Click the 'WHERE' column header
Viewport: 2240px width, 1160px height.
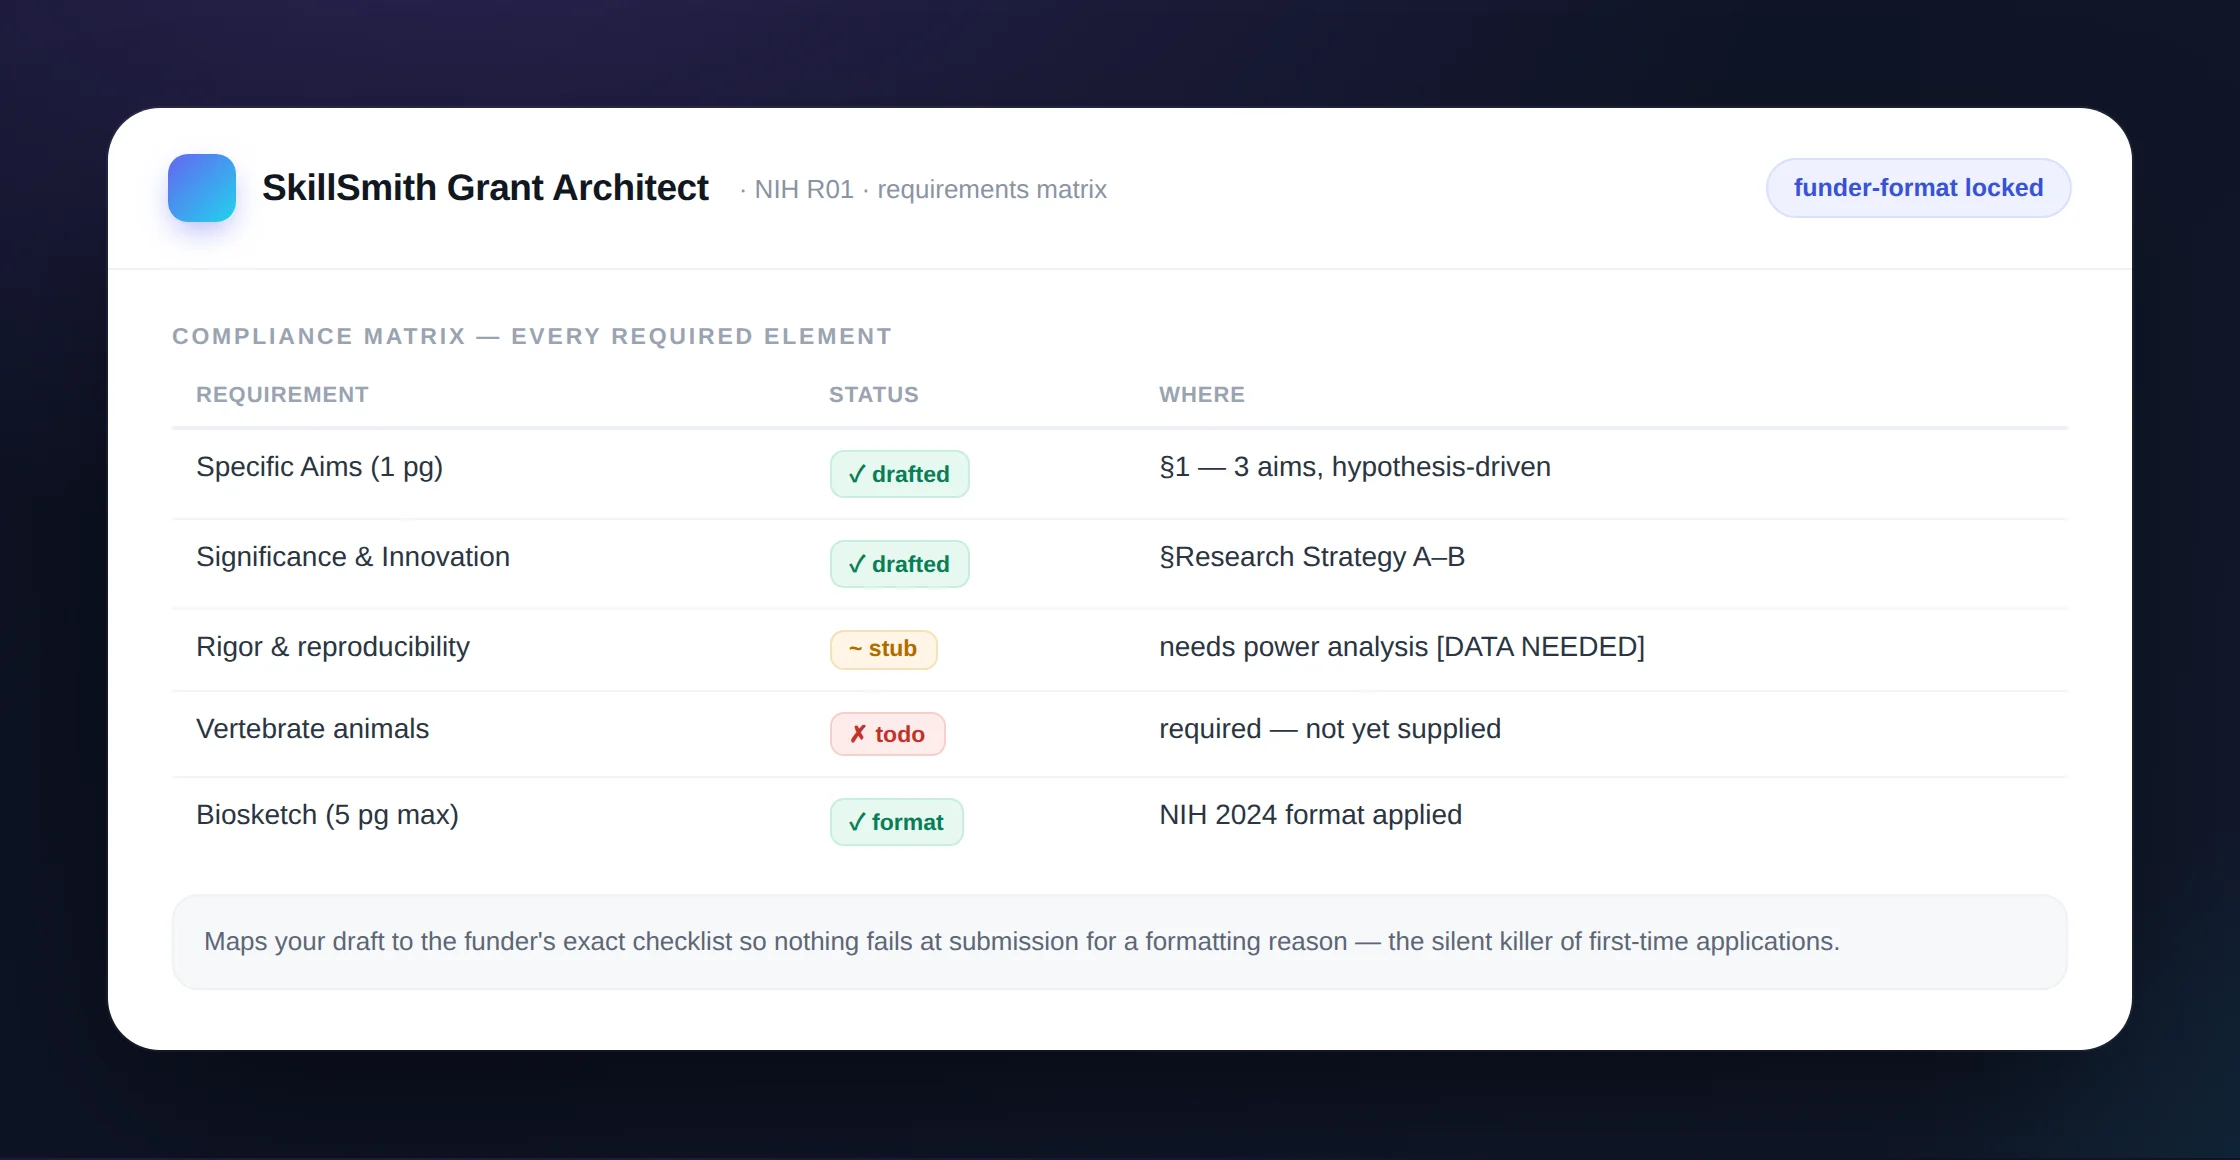1202,395
